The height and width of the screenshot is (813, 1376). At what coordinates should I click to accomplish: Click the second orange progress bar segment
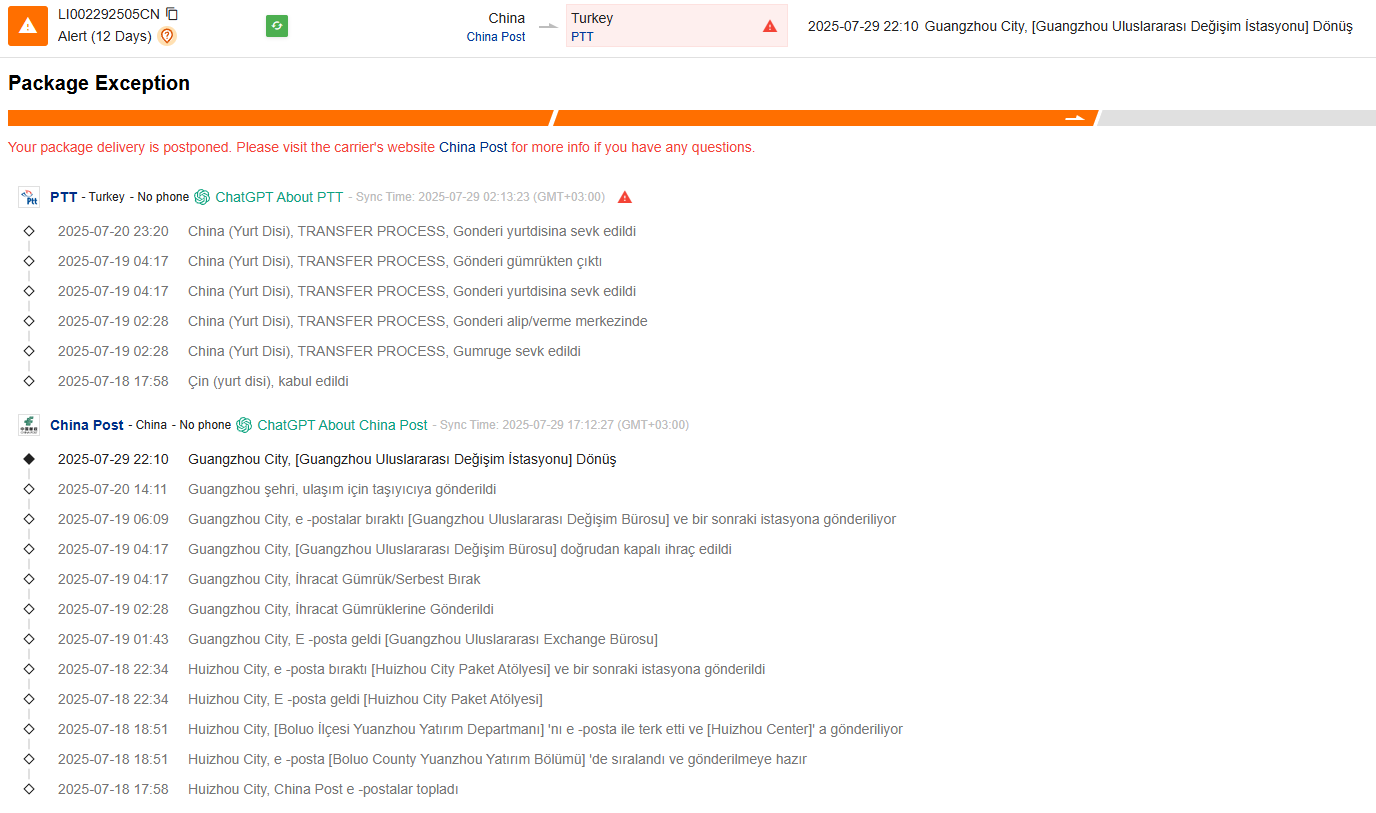point(826,118)
